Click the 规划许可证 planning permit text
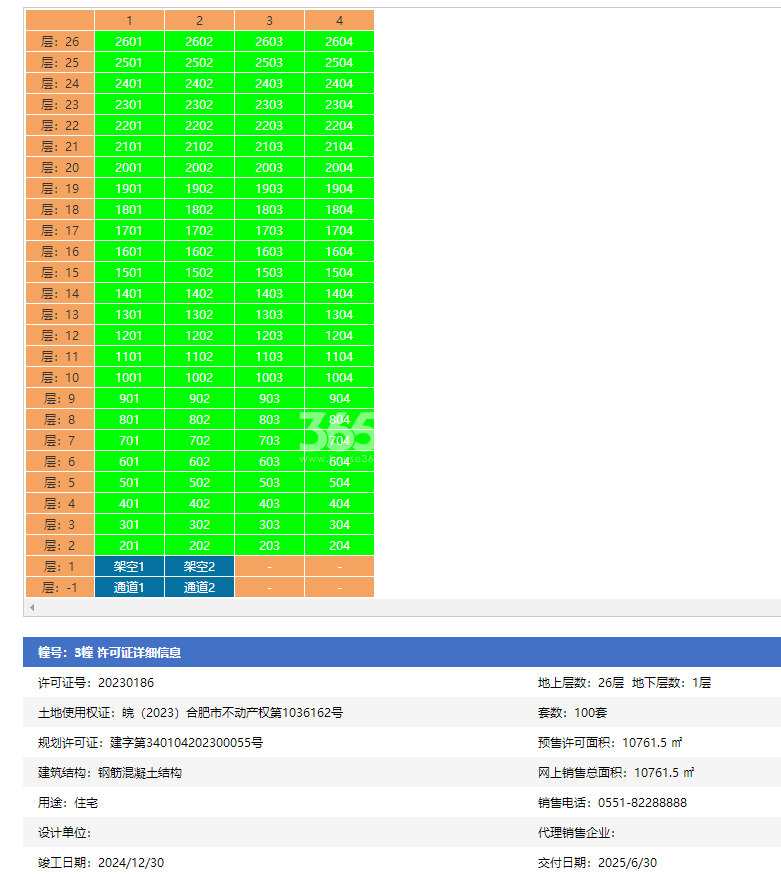Image resolution: width=781 pixels, height=874 pixels. (x=151, y=743)
